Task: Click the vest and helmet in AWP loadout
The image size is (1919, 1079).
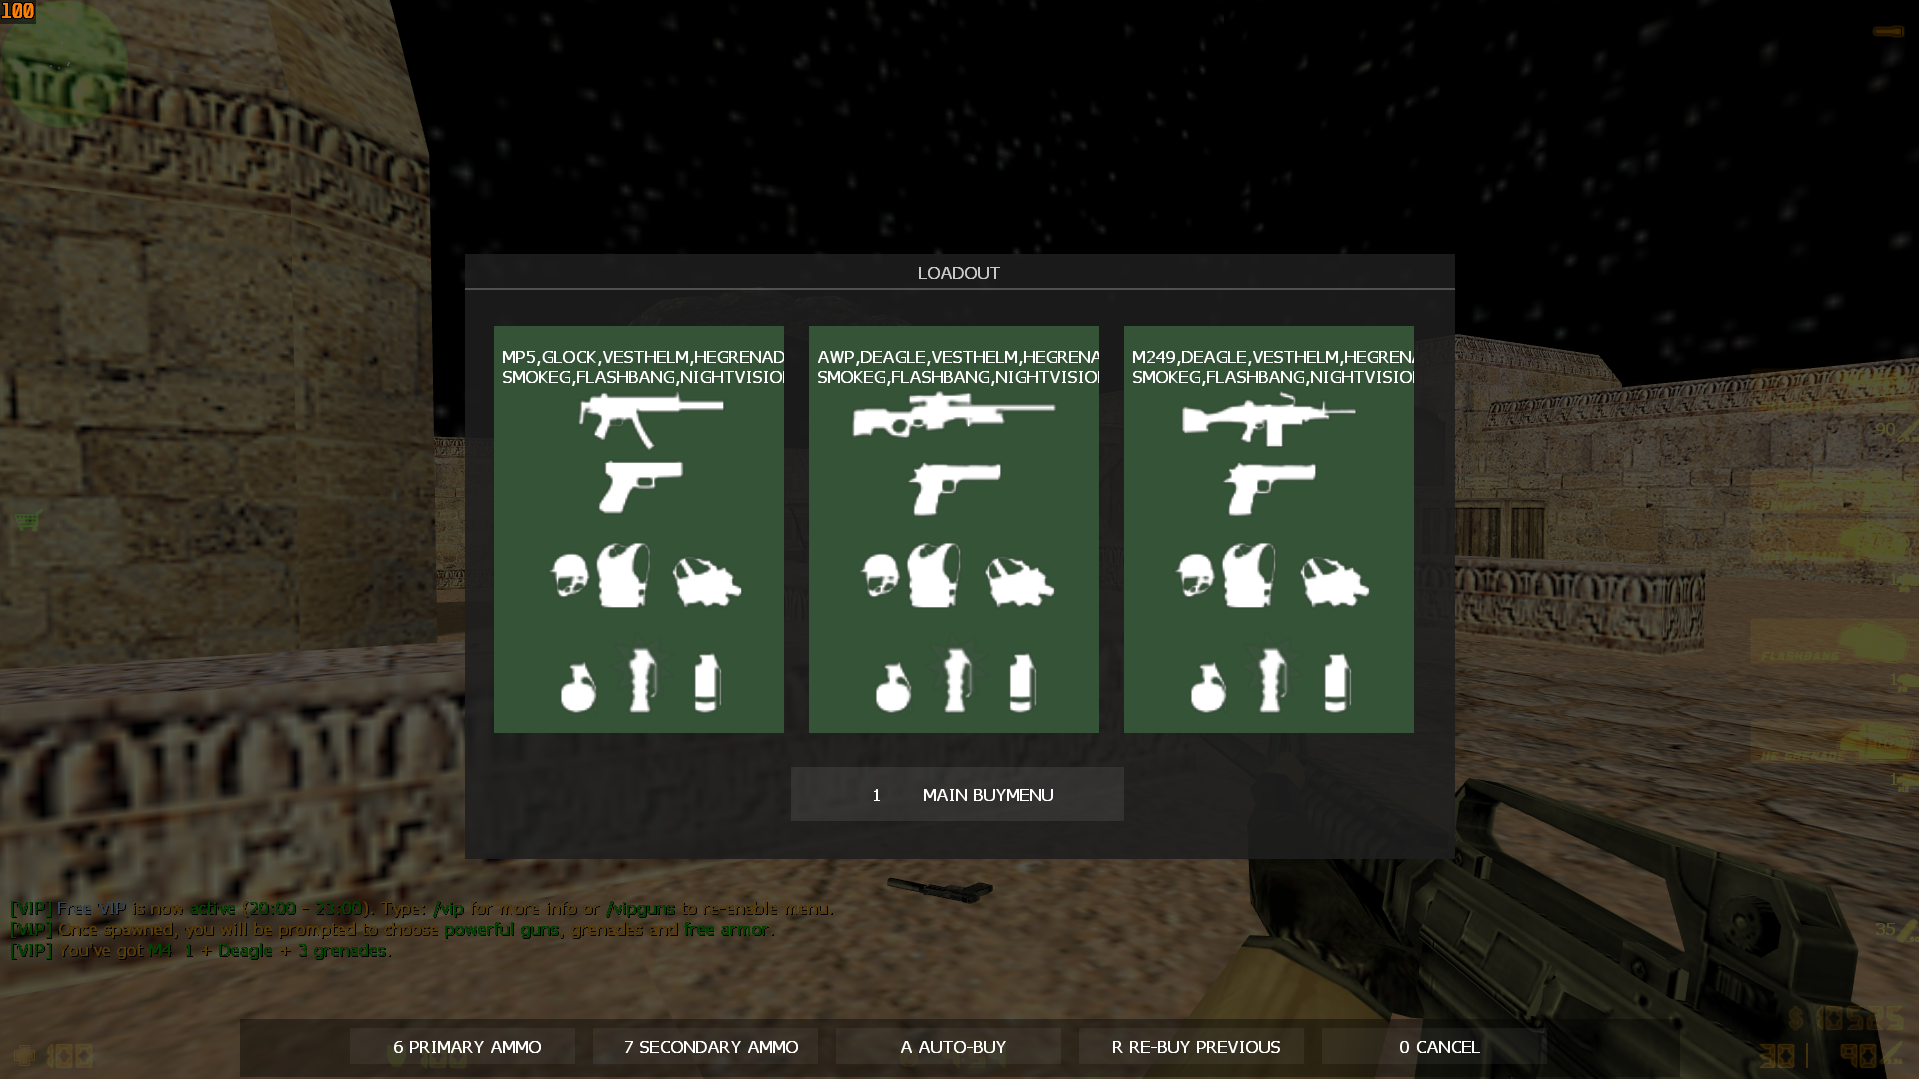Action: (x=911, y=576)
